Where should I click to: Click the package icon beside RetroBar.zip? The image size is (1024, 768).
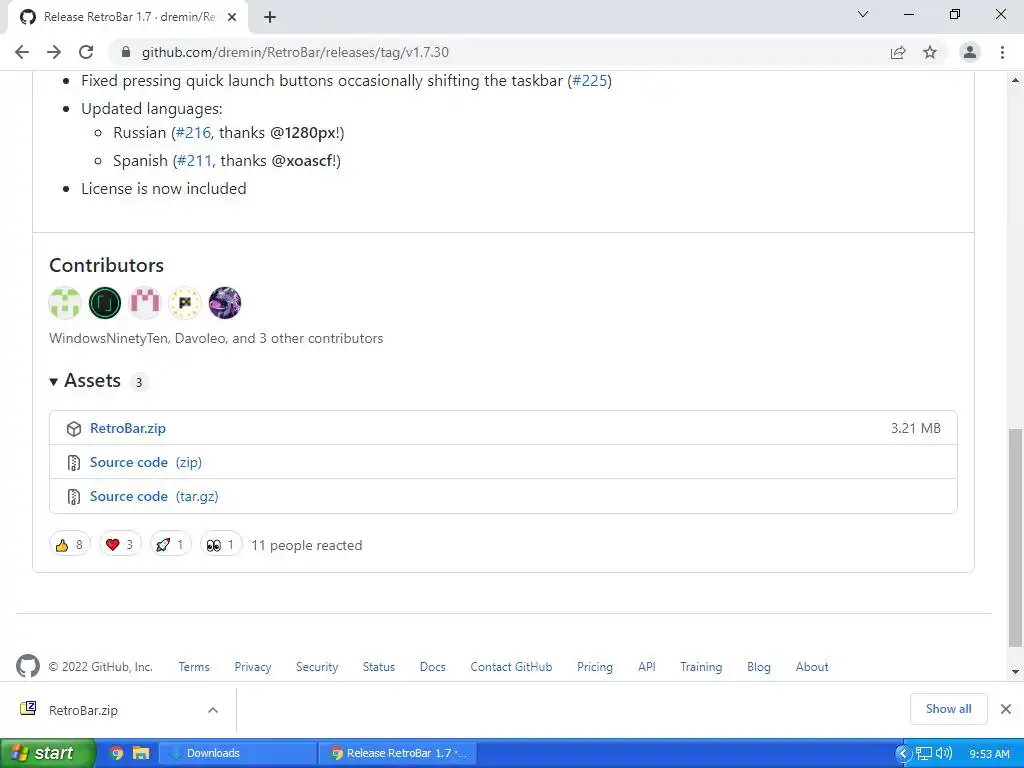(x=74, y=429)
